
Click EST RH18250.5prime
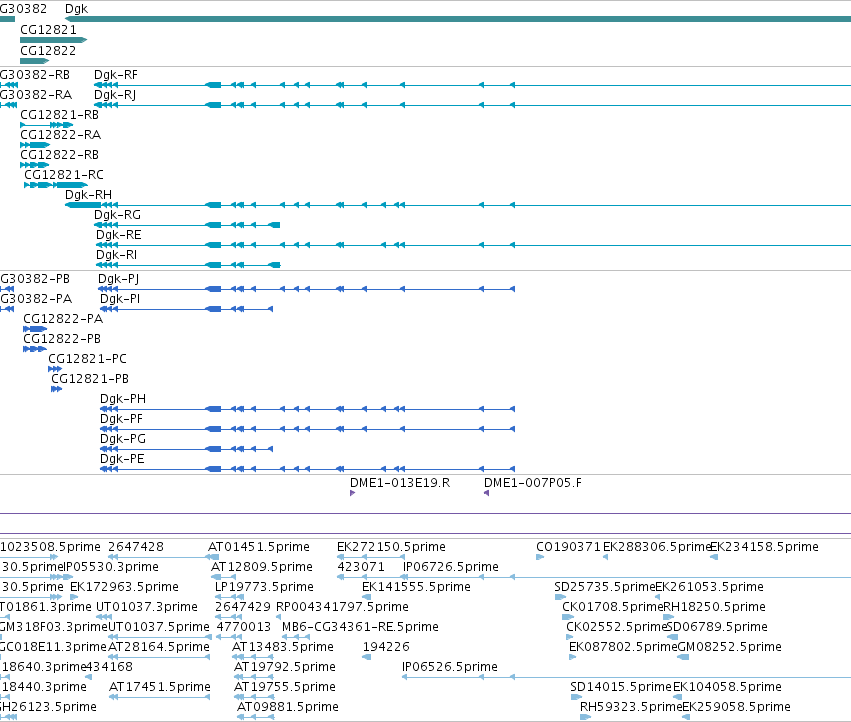pos(715,607)
